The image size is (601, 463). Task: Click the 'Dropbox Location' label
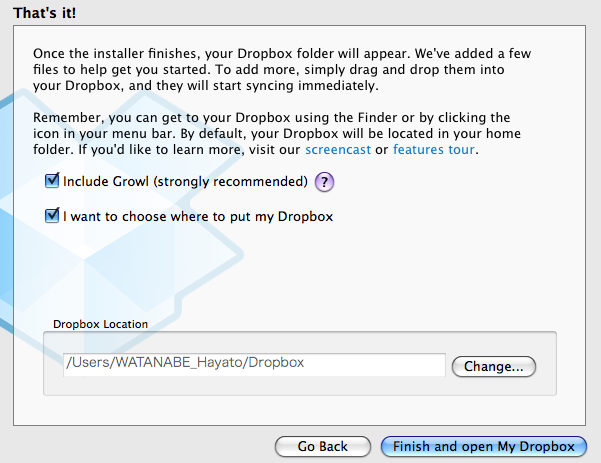point(100,324)
